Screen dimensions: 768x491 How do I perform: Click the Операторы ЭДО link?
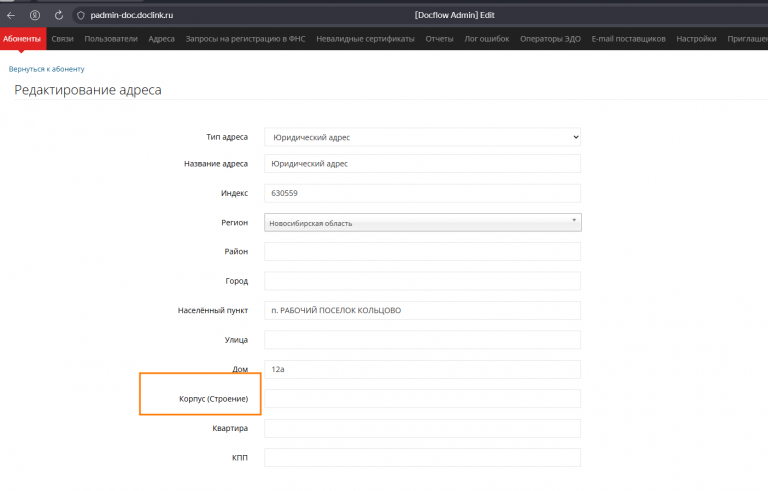(550, 39)
